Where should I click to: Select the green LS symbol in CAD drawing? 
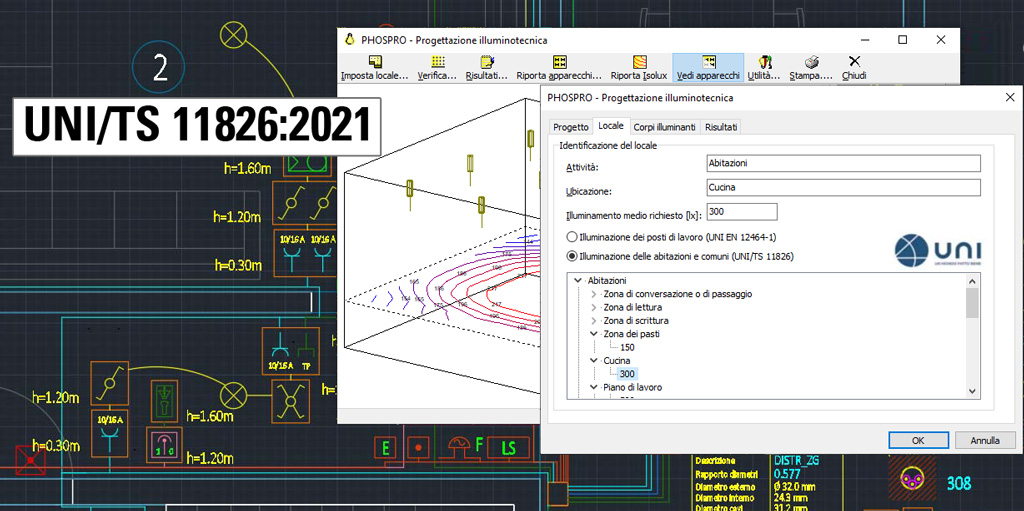[x=508, y=449]
